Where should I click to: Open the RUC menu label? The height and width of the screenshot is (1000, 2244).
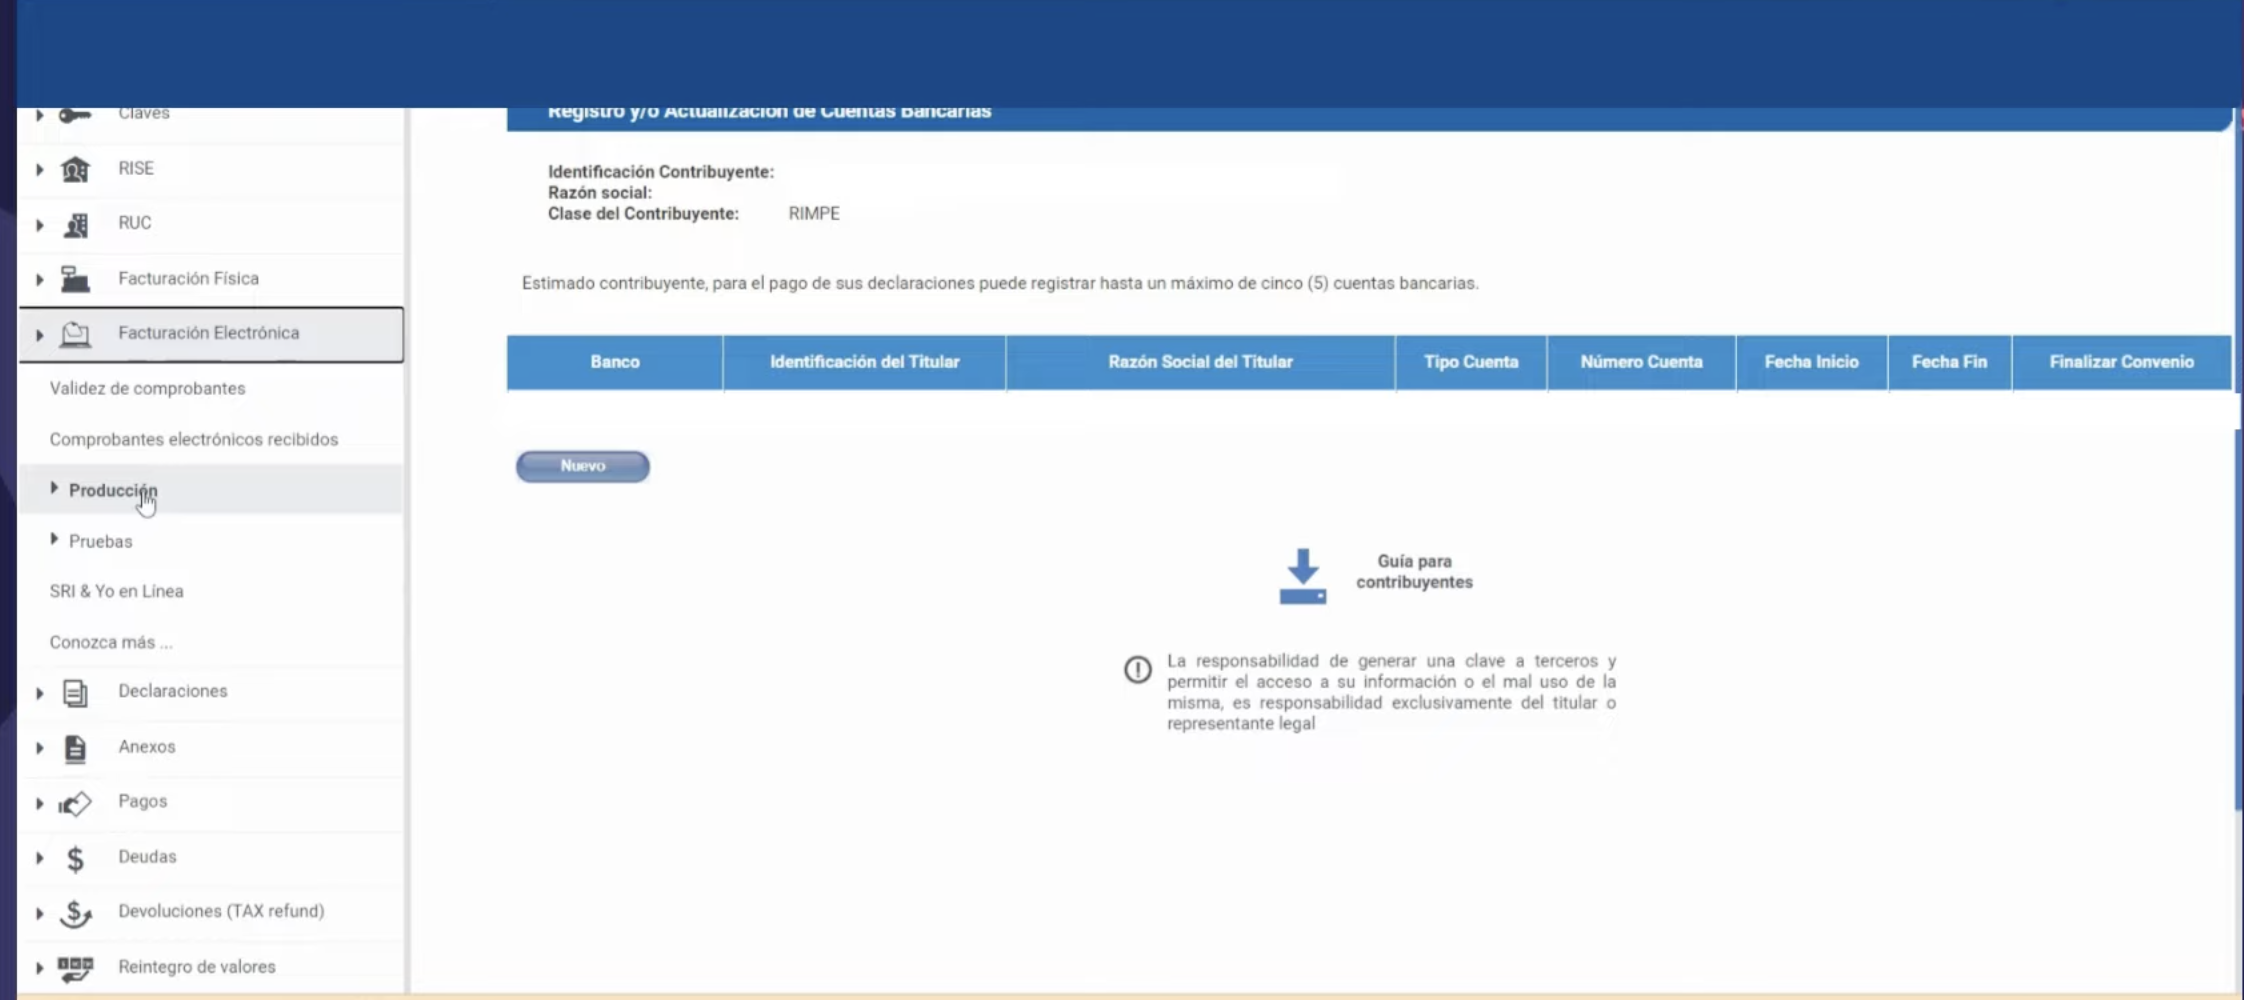coord(134,223)
